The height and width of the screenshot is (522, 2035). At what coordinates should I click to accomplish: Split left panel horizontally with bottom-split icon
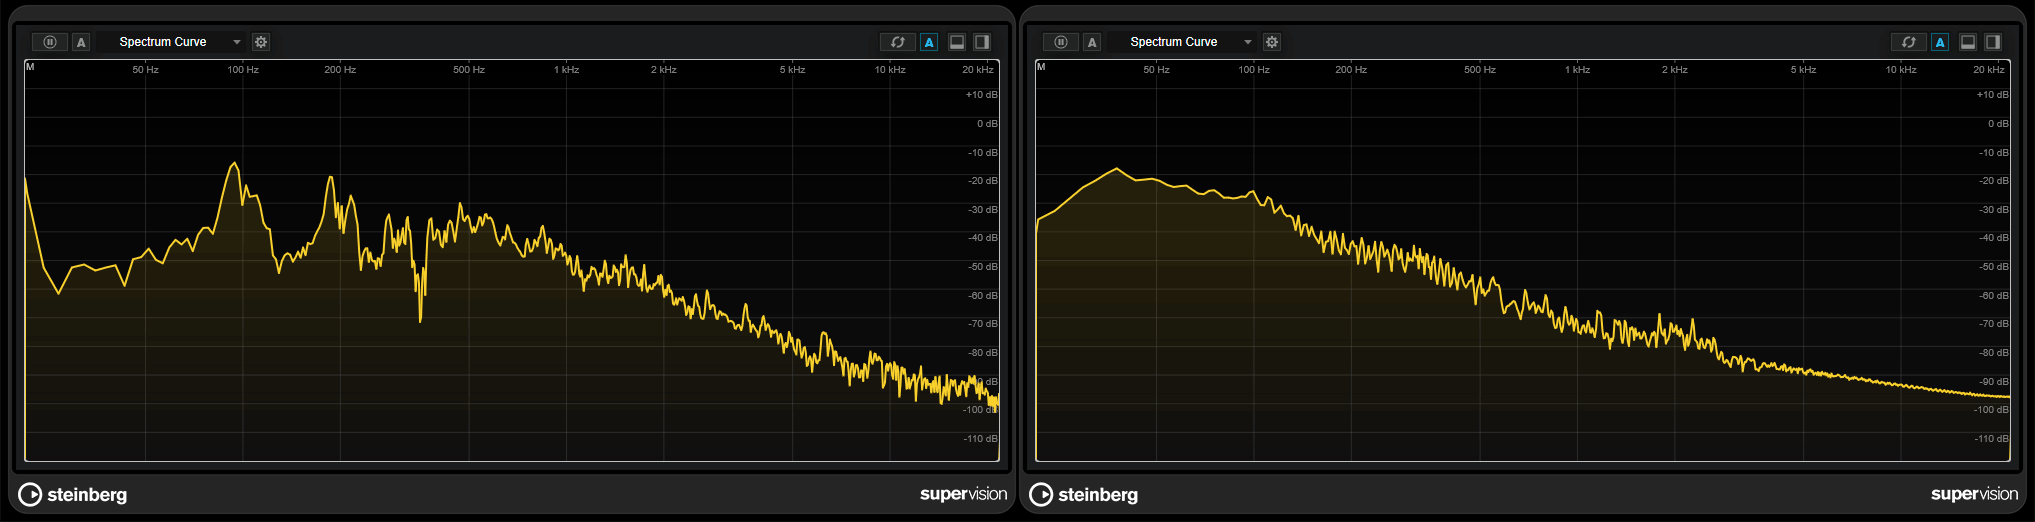[x=957, y=42]
